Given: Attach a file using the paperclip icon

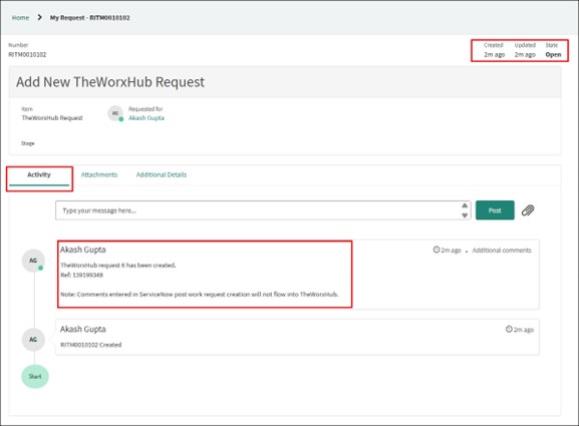Looking at the screenshot, I should point(528,210).
